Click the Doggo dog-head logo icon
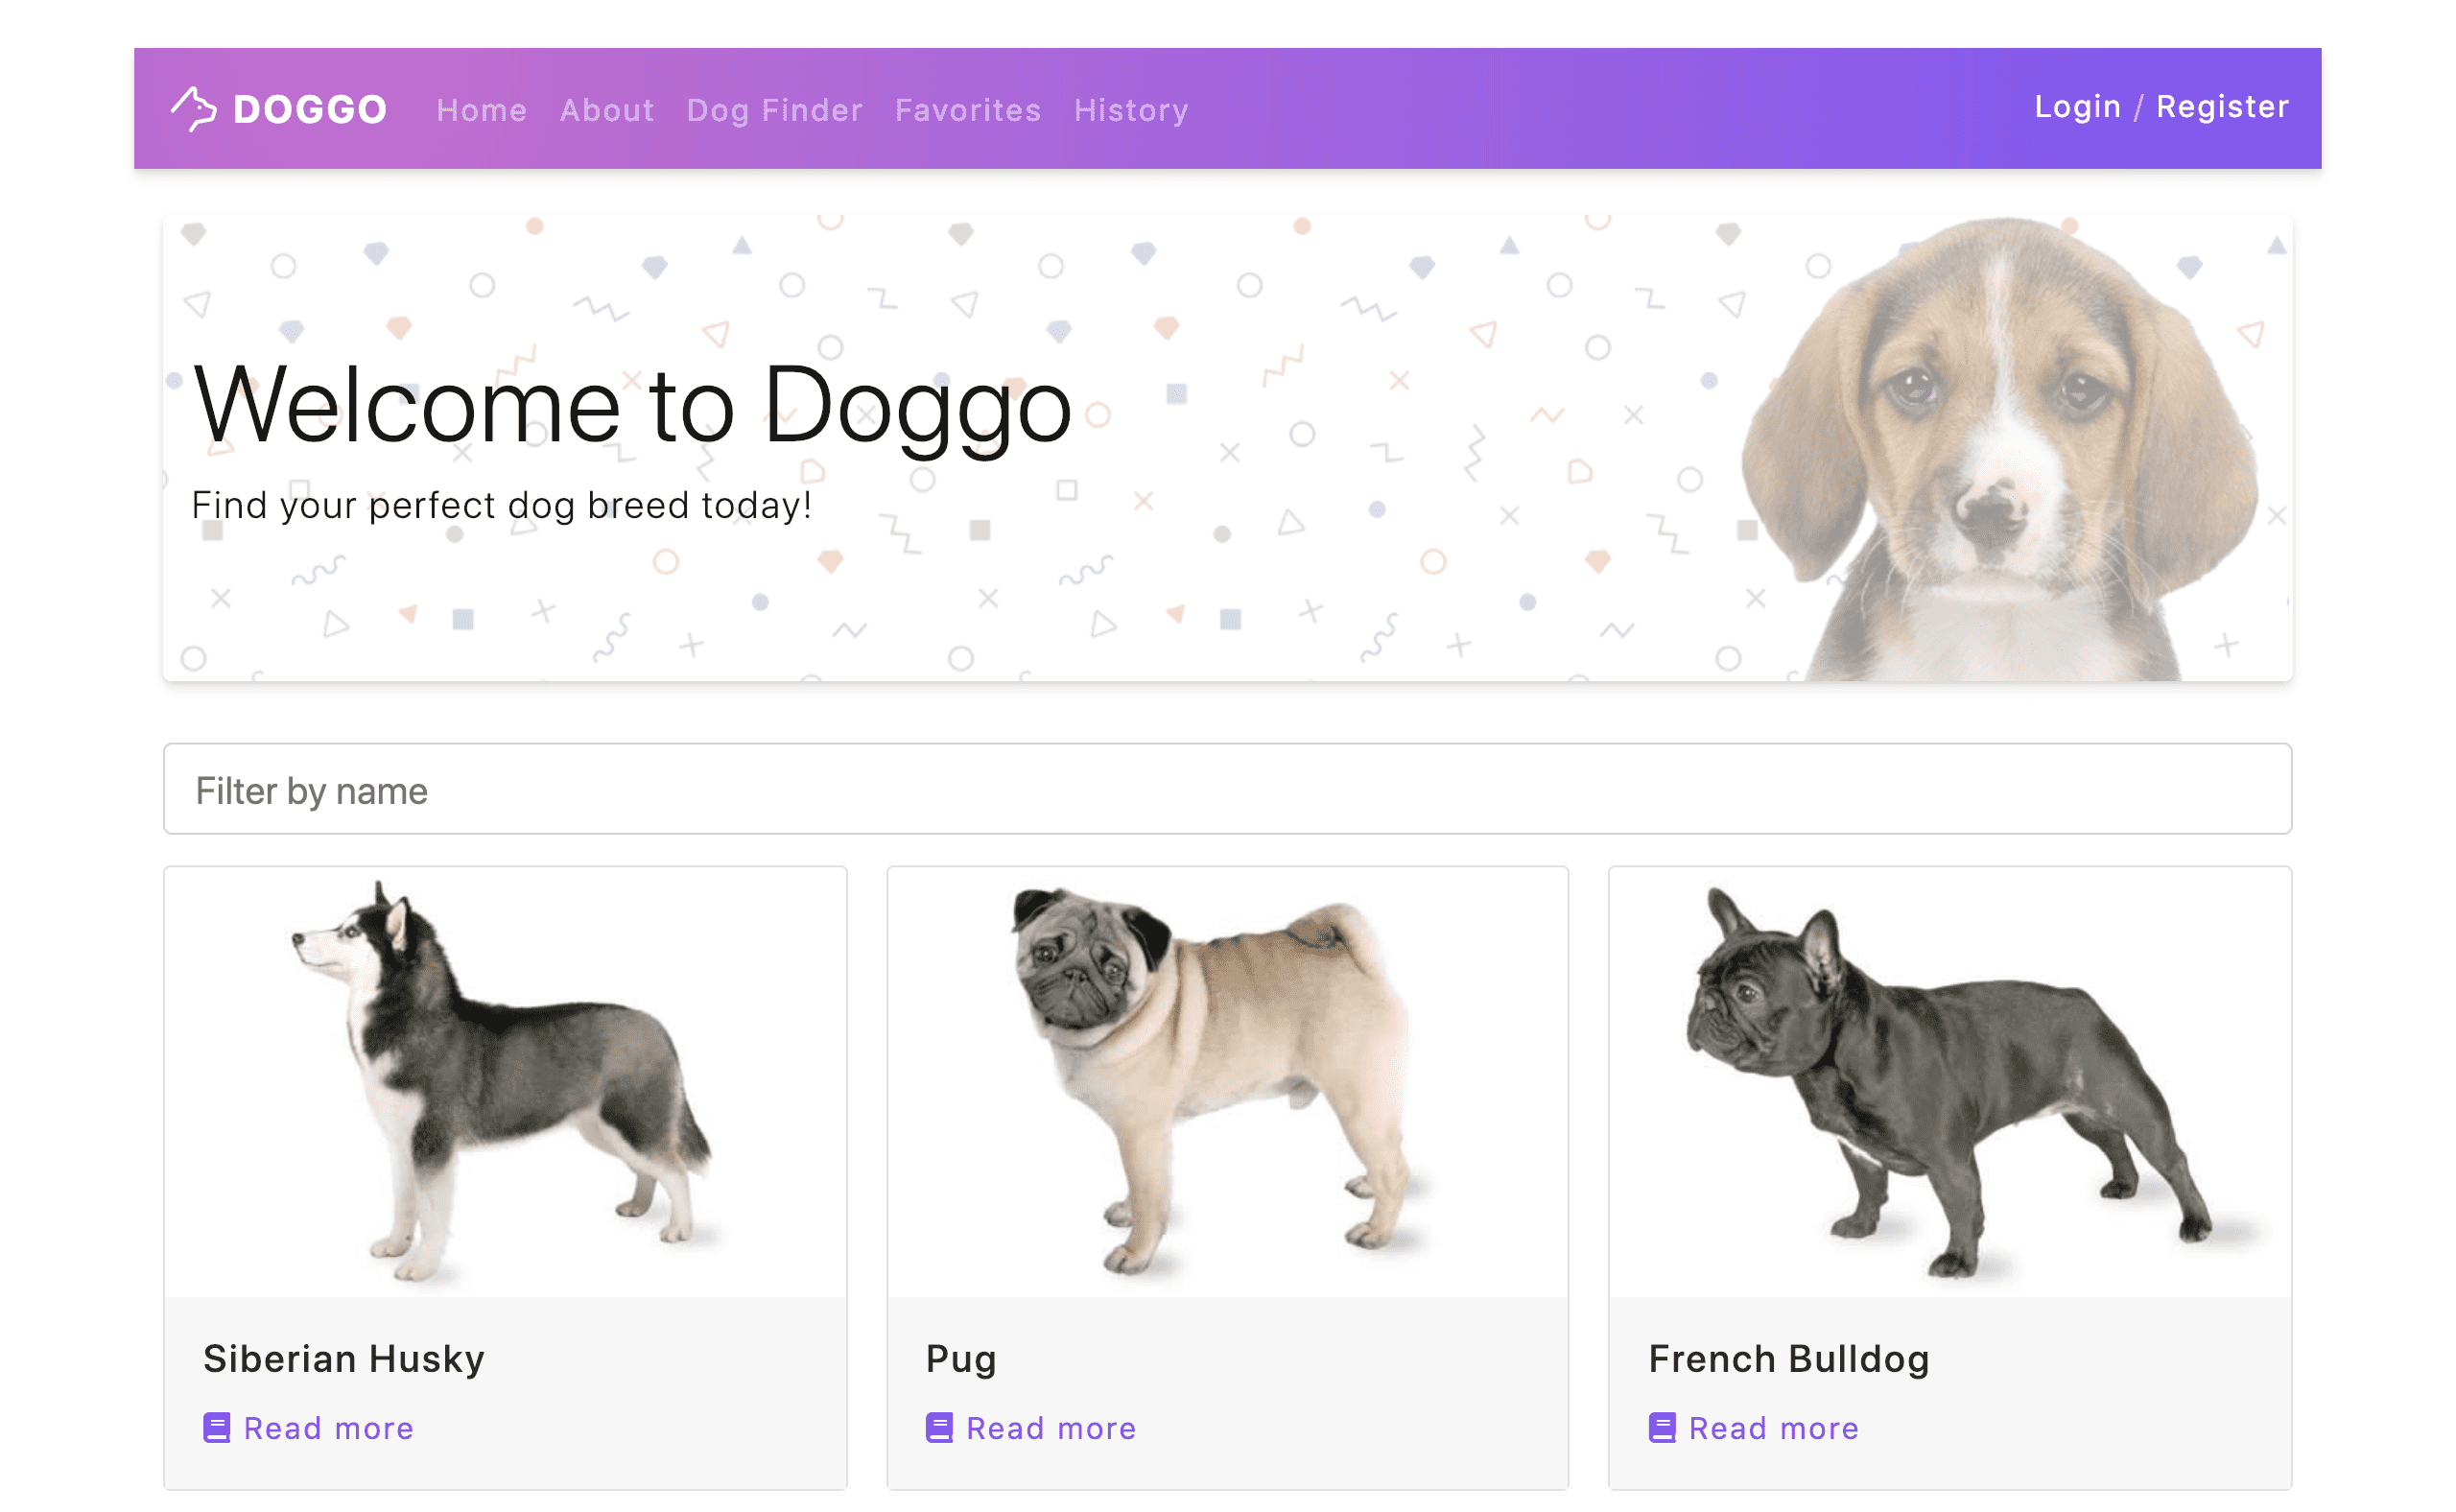 point(193,108)
